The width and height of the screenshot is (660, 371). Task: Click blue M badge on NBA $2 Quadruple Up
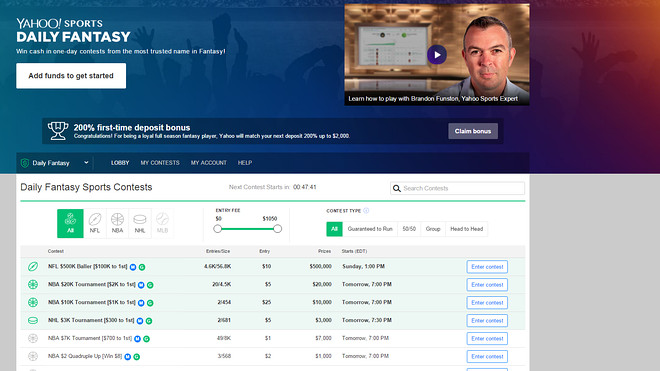pyautogui.click(x=128, y=357)
